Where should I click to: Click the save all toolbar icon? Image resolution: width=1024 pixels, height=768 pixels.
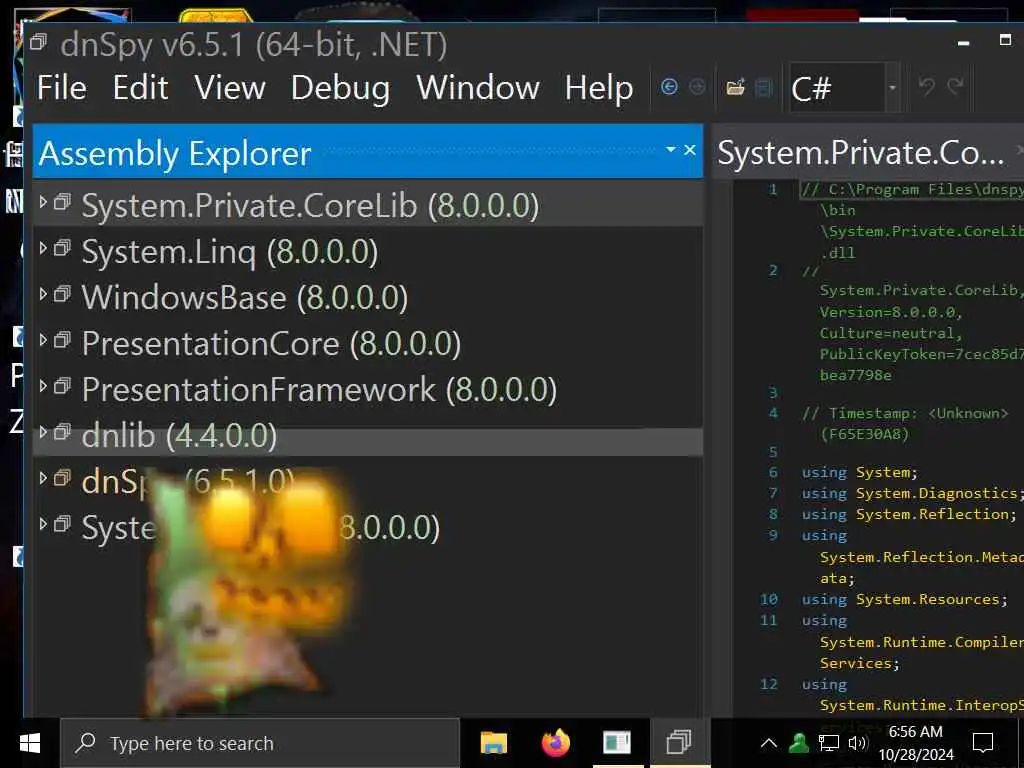[x=763, y=87]
